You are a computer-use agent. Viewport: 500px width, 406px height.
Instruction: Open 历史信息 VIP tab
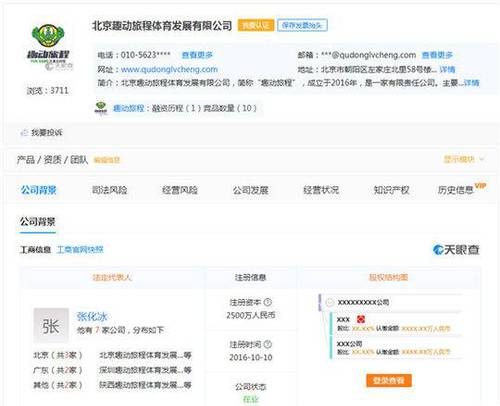[x=462, y=189]
